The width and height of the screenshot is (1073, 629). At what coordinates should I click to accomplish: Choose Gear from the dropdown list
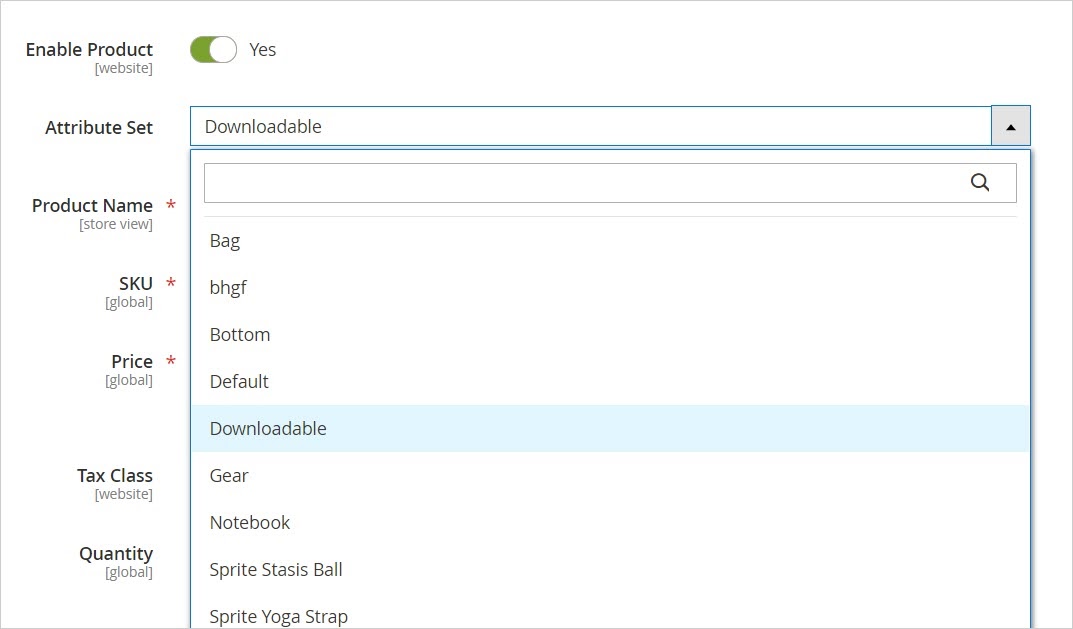[229, 476]
